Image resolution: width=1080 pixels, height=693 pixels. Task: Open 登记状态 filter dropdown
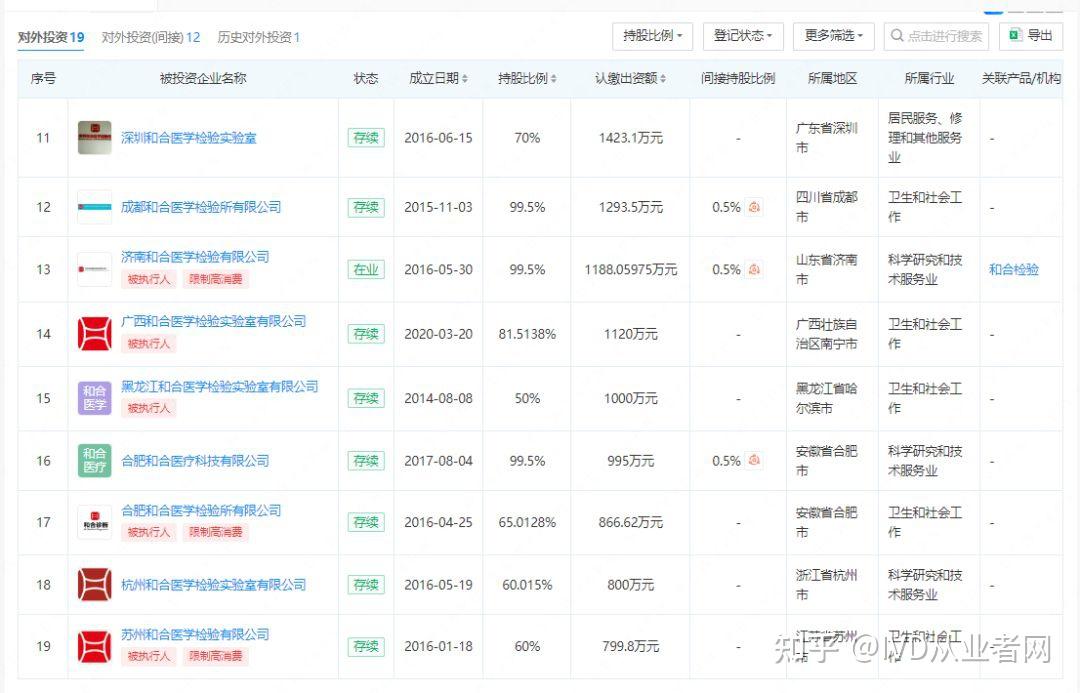pyautogui.click(x=743, y=36)
